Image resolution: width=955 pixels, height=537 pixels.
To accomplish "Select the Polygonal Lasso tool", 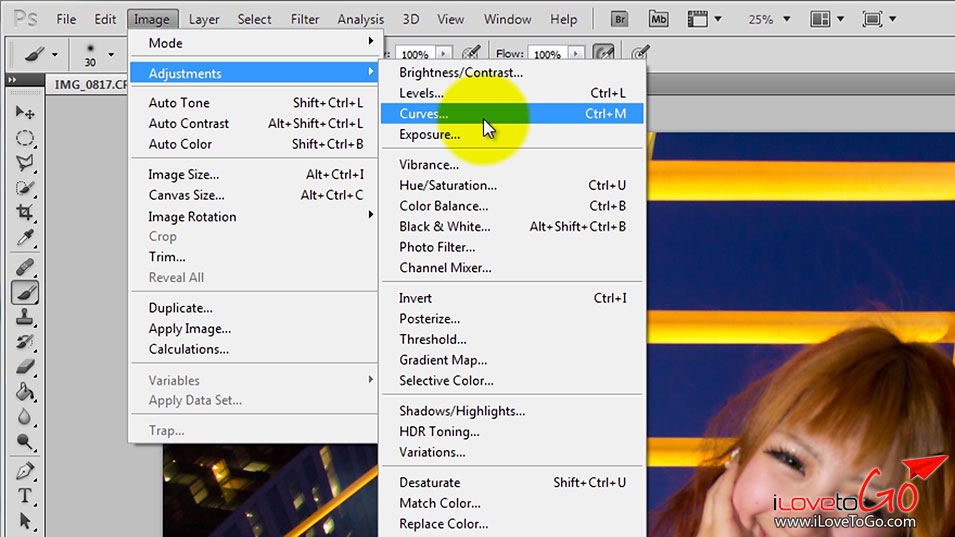I will 25,163.
